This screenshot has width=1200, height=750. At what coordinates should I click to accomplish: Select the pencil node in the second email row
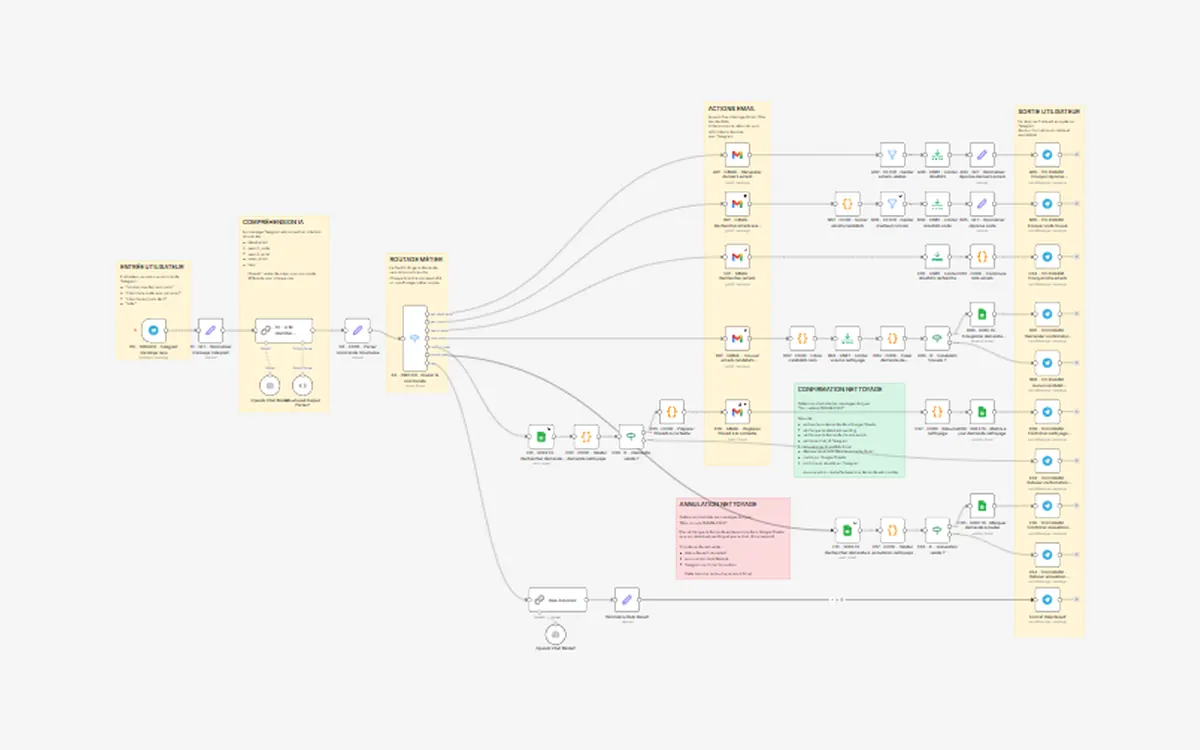pyautogui.click(x=983, y=204)
